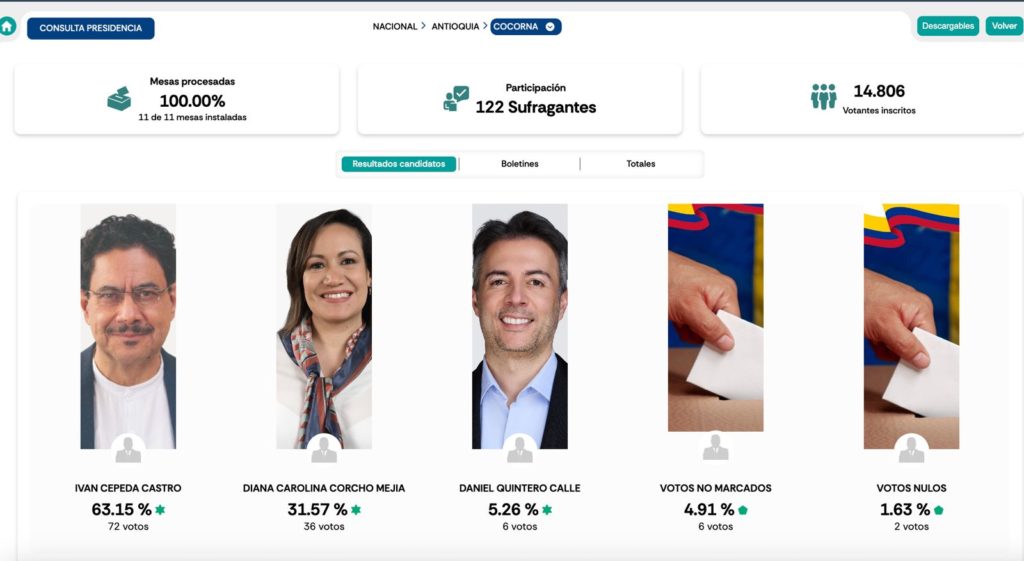Click the Votantes inscritos people icon
This screenshot has width=1024, height=561.
(824, 97)
